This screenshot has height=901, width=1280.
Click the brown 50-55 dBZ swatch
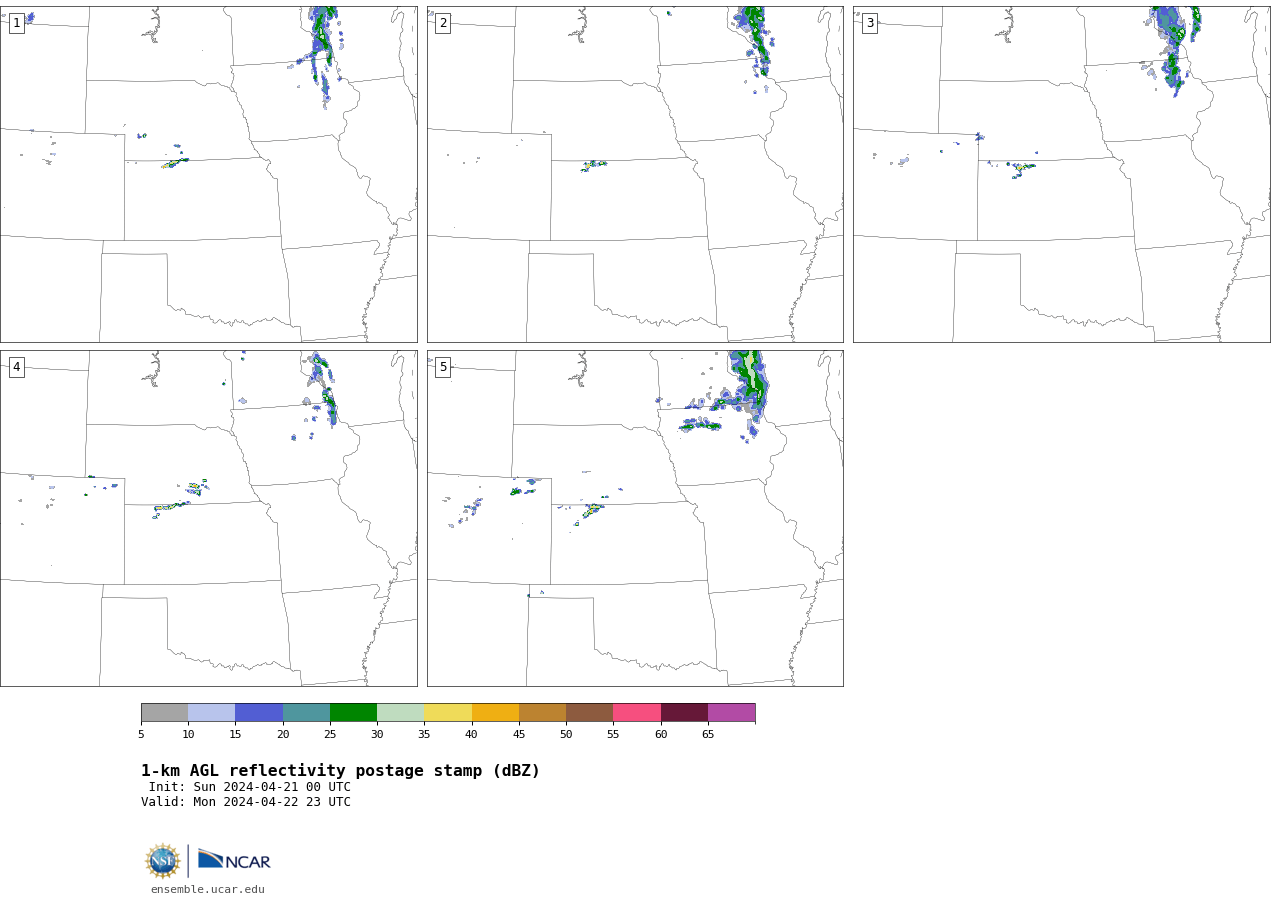tap(590, 713)
